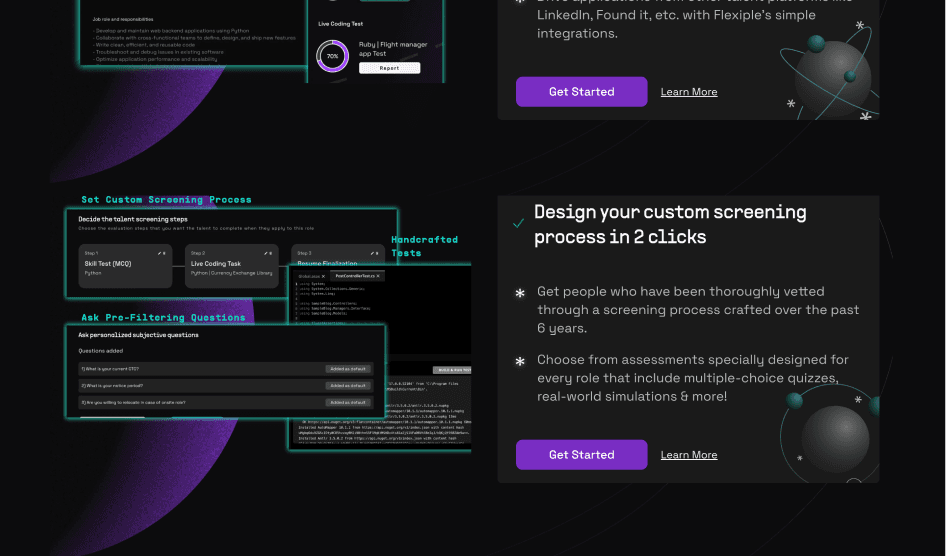Click the 'Handcrafted Tests' label

(x=424, y=246)
